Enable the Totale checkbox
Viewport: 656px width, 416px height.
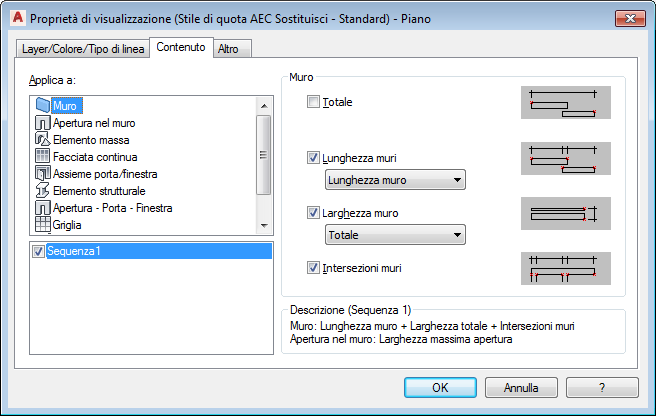coord(313,102)
